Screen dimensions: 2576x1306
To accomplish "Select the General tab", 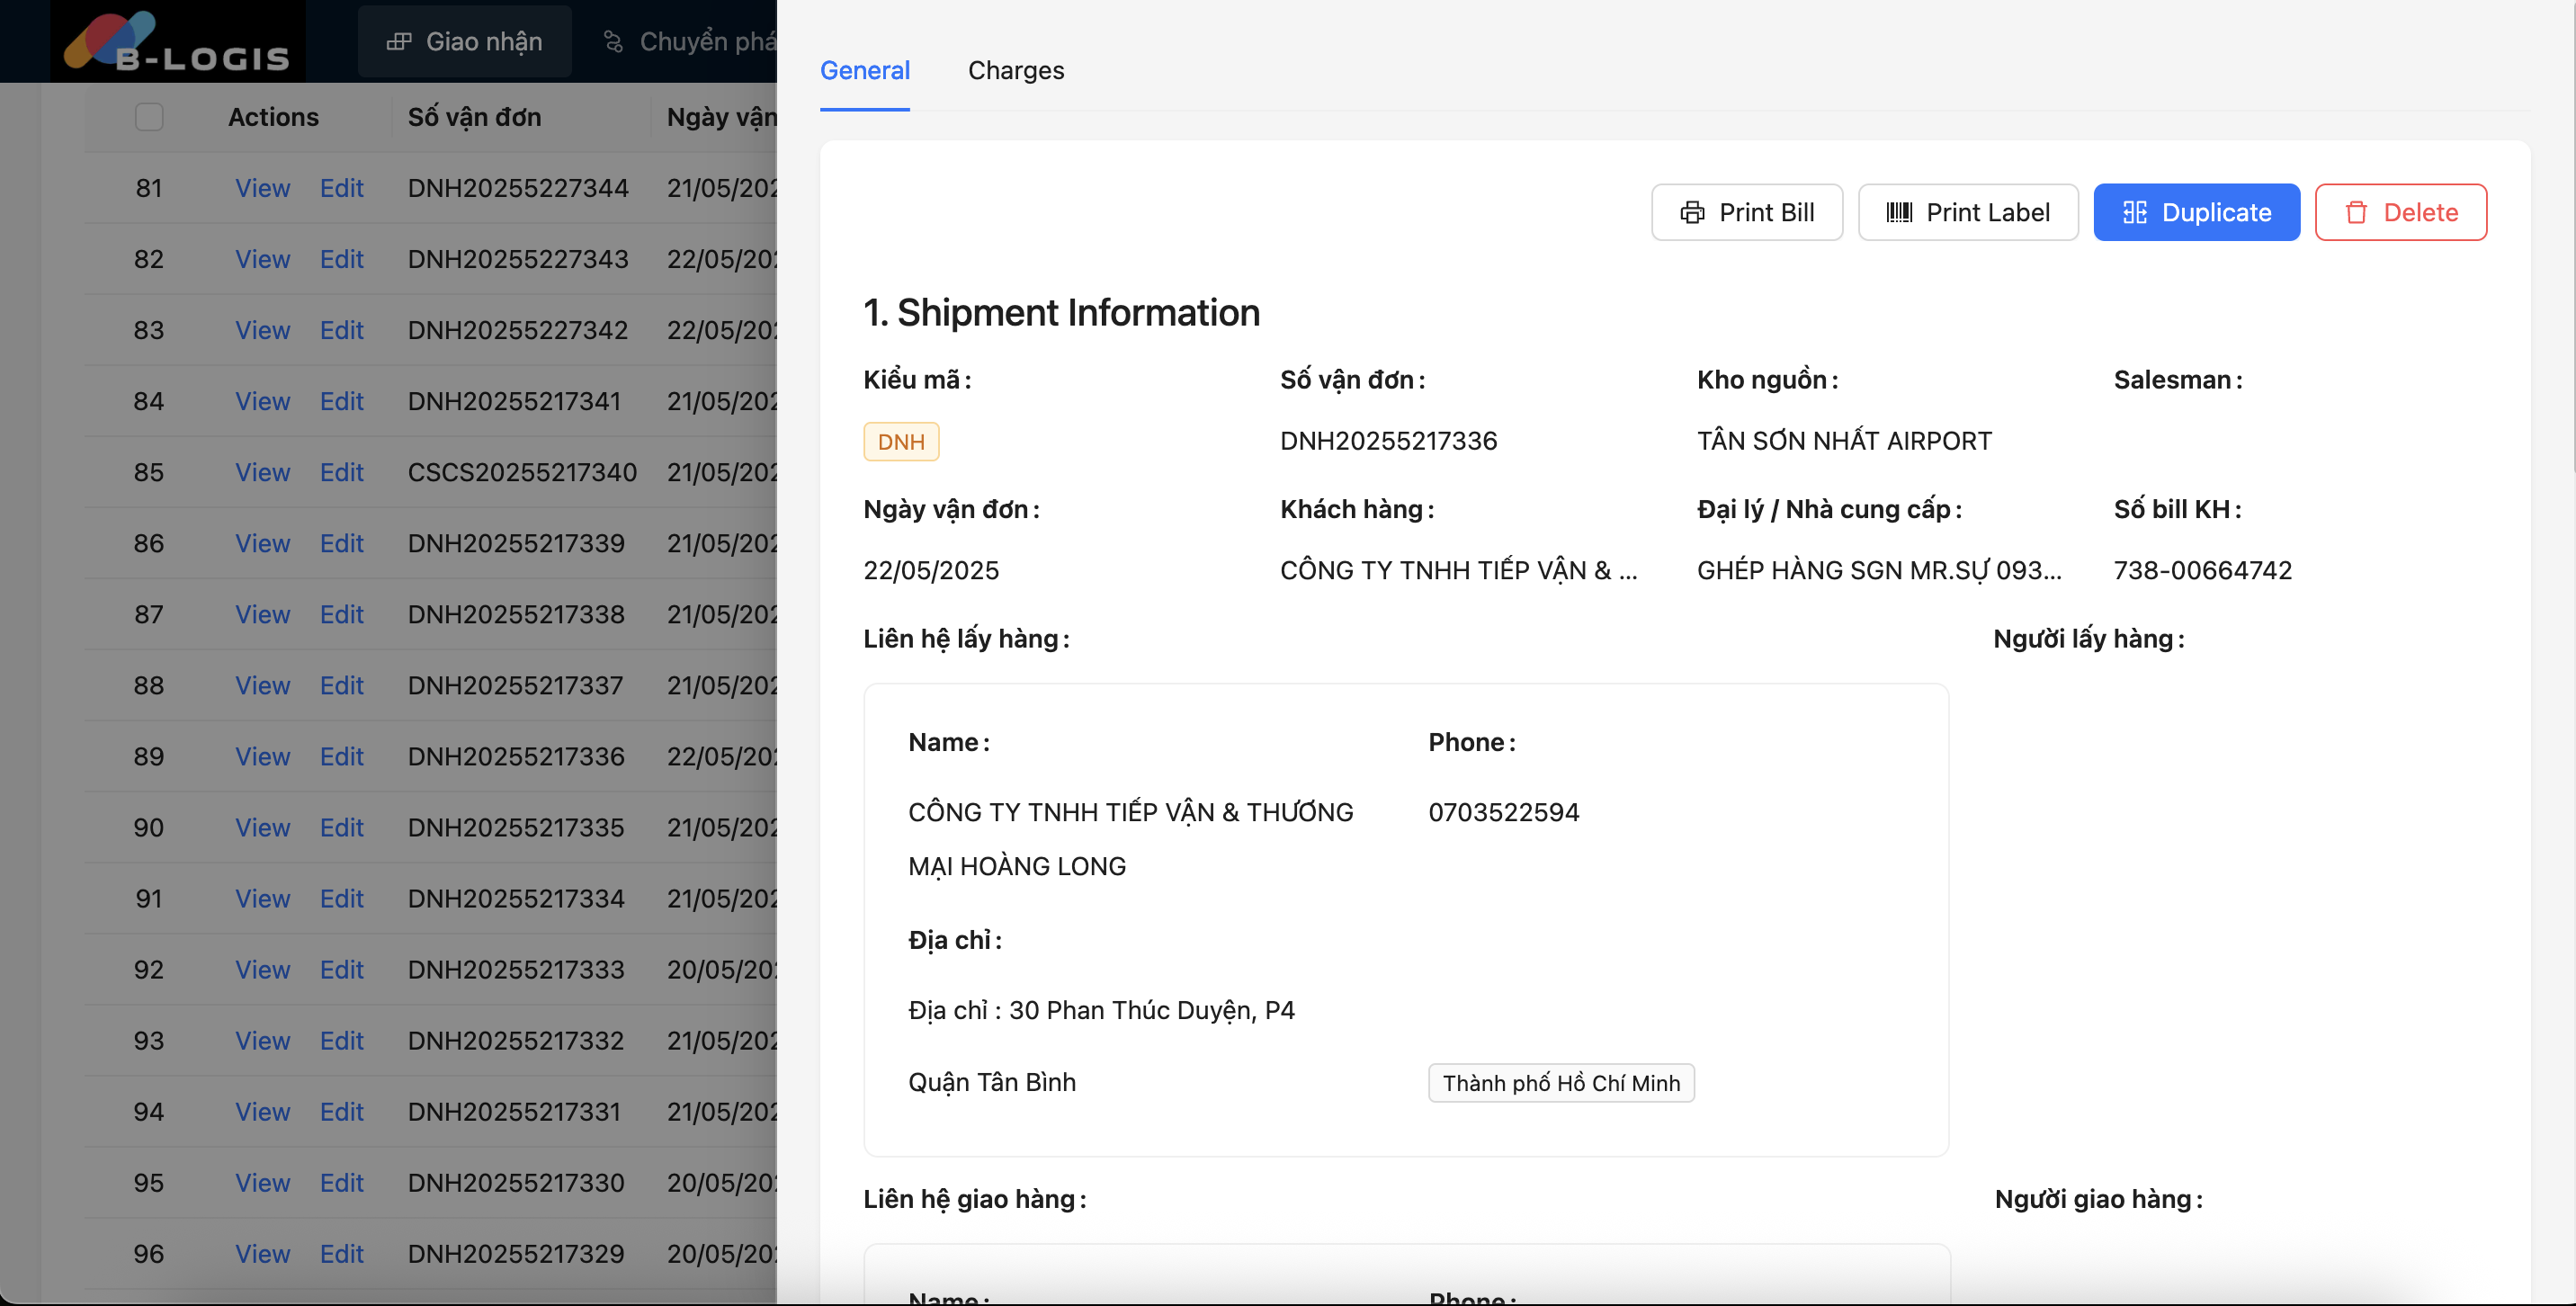I will pyautogui.click(x=865, y=70).
